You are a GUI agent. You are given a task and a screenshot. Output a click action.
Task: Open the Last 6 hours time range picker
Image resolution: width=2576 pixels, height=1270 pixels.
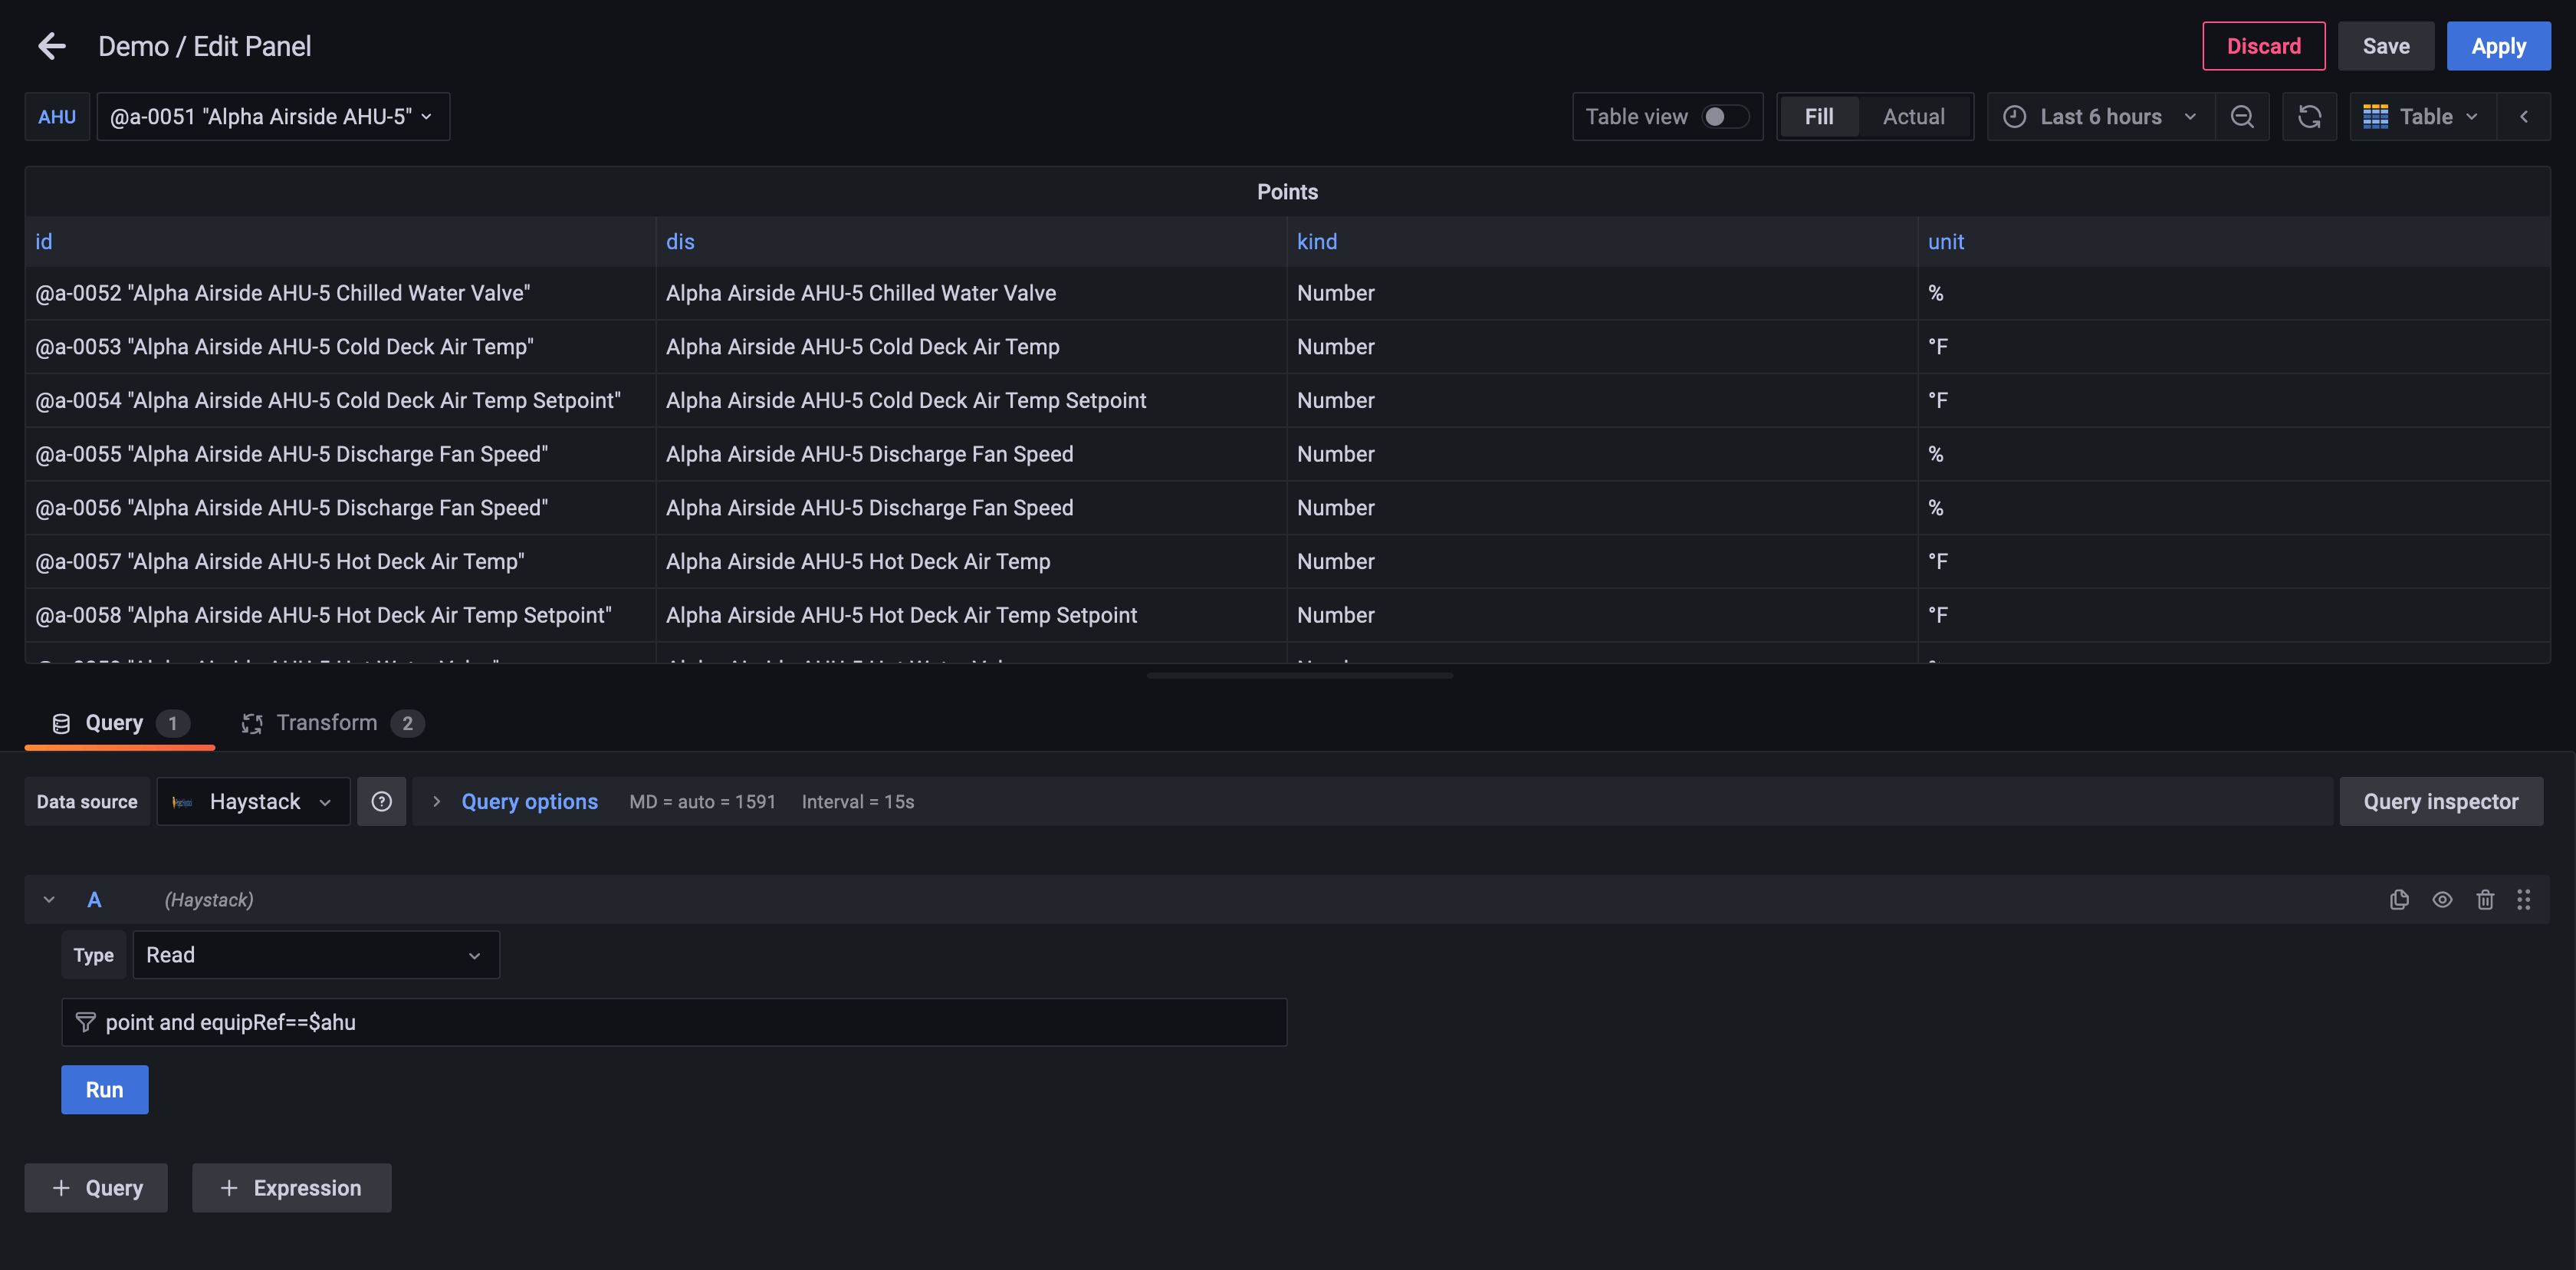pos(2100,116)
